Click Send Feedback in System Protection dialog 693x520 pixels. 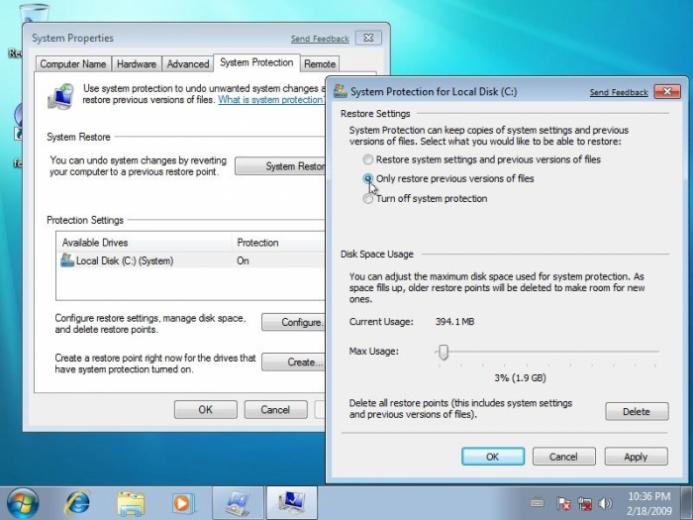(x=619, y=92)
